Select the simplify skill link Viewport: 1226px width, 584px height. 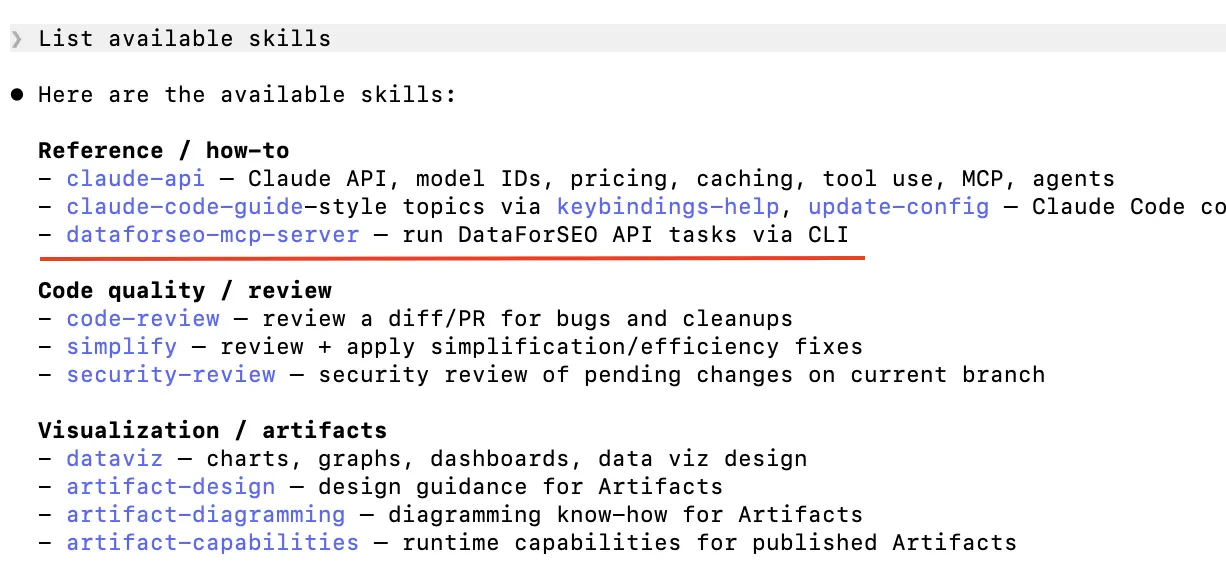pyautogui.click(x=122, y=347)
